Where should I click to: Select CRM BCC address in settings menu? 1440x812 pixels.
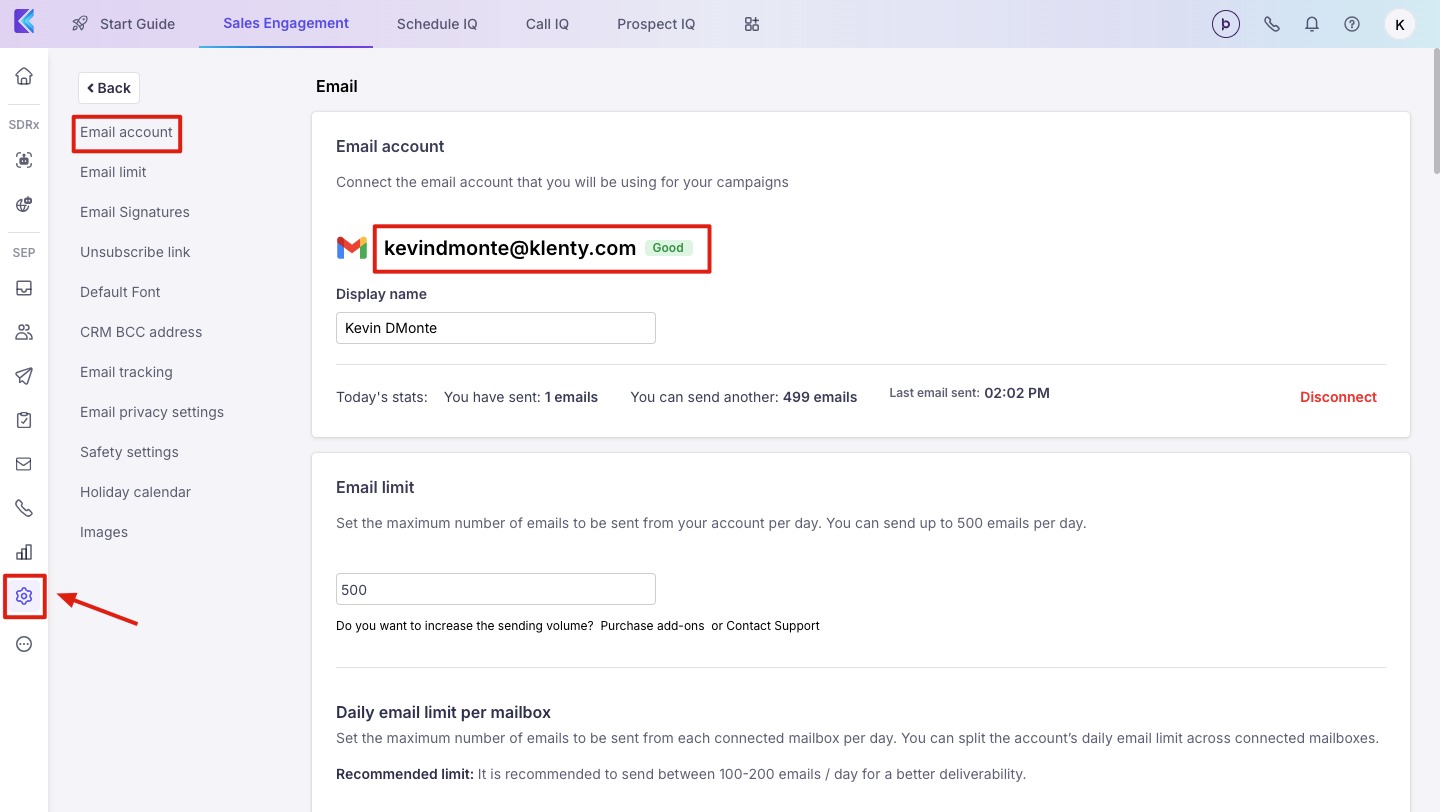(x=141, y=332)
